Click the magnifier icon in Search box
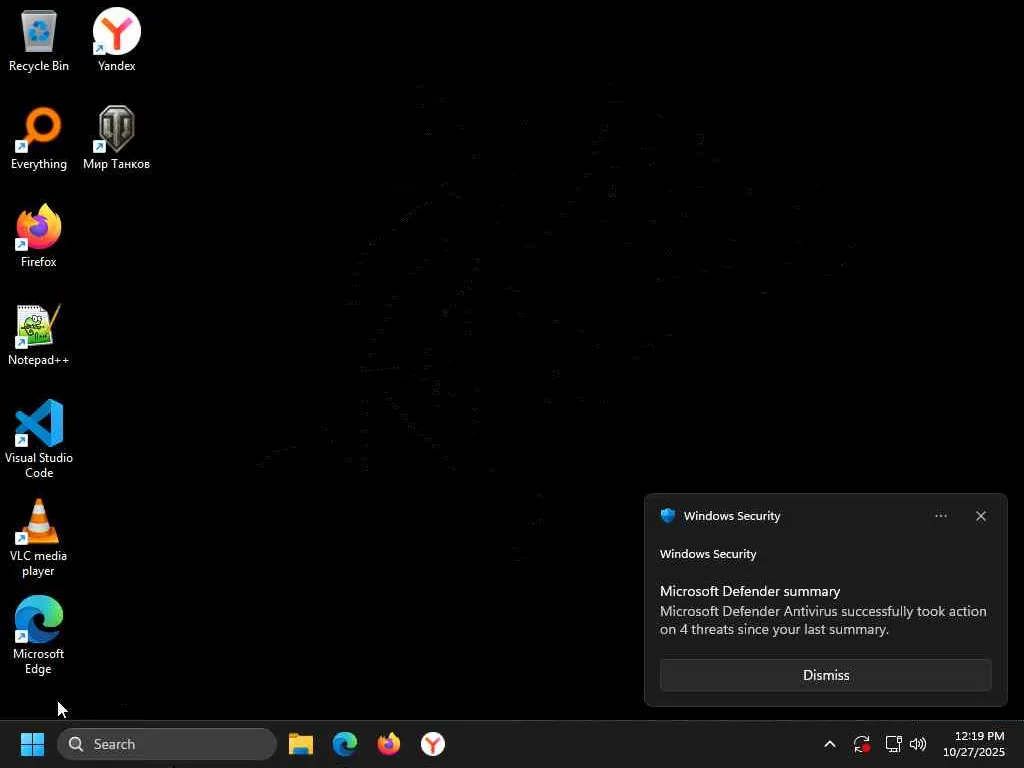 pos(76,744)
